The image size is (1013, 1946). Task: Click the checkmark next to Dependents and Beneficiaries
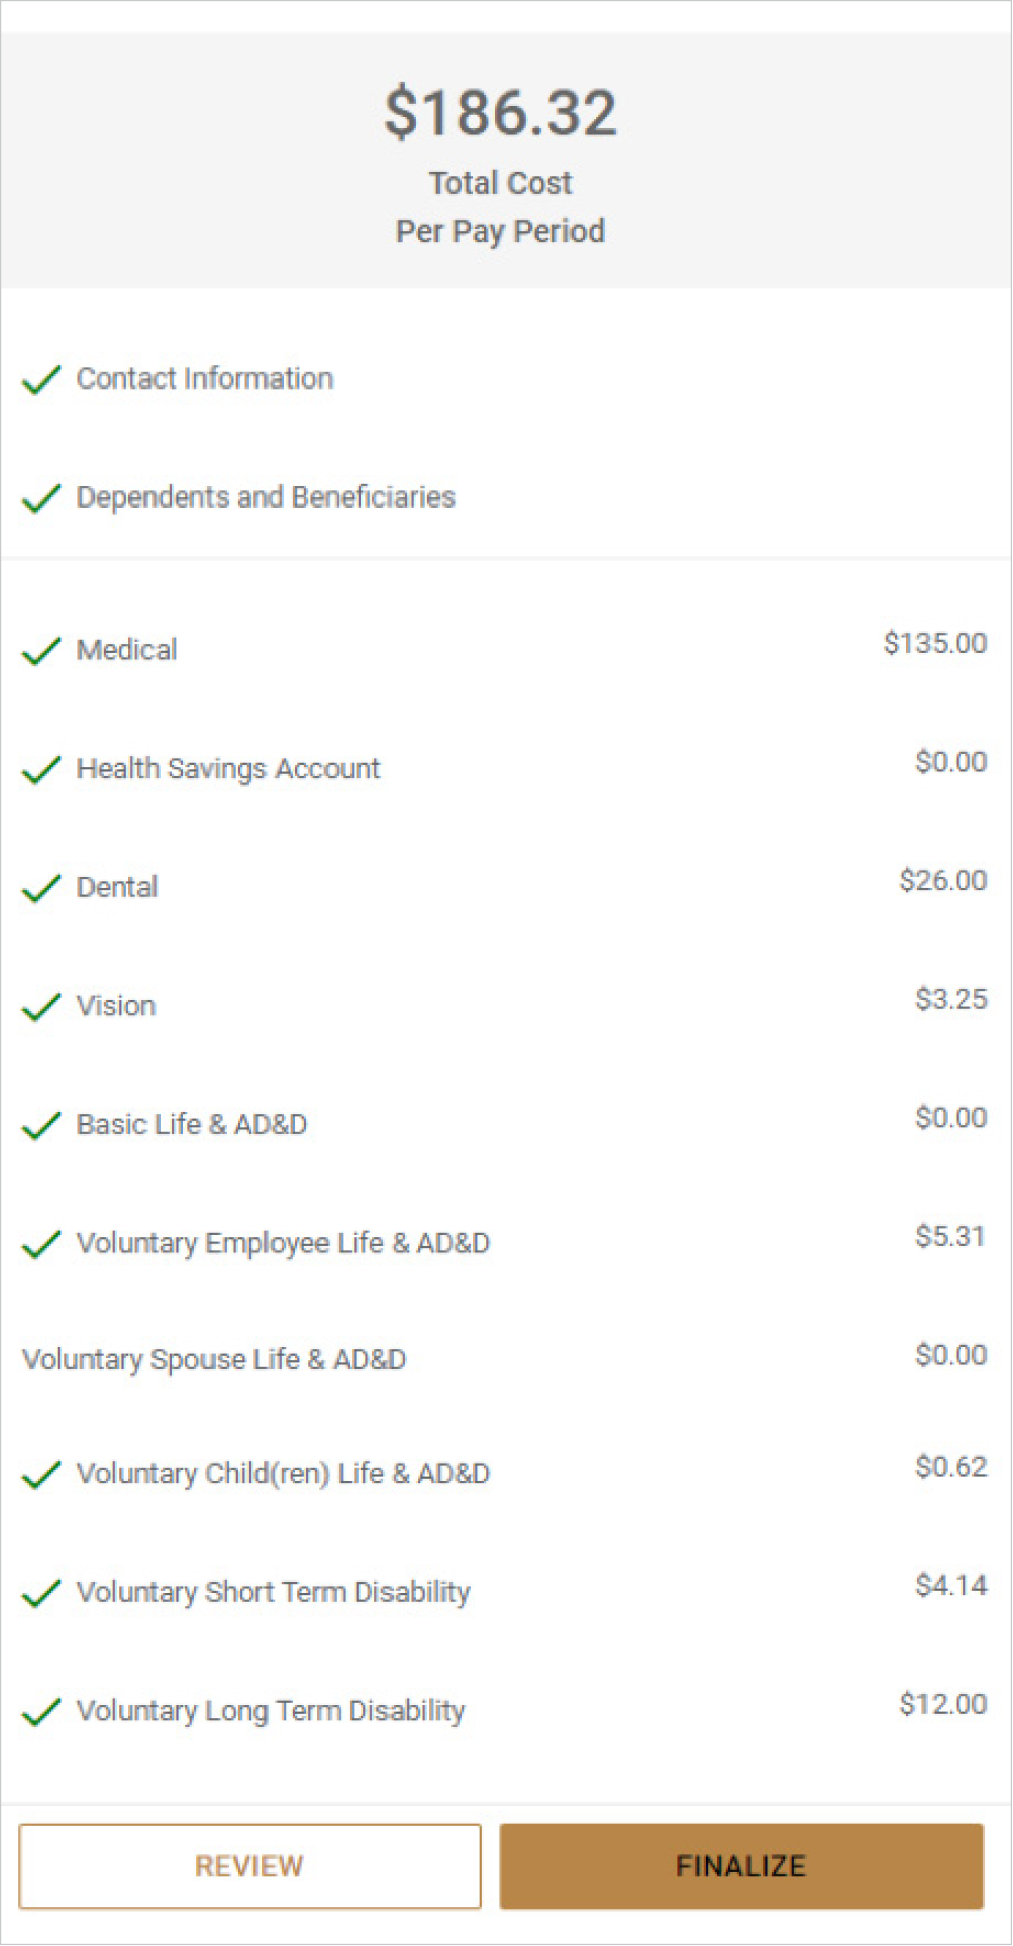click(x=41, y=498)
